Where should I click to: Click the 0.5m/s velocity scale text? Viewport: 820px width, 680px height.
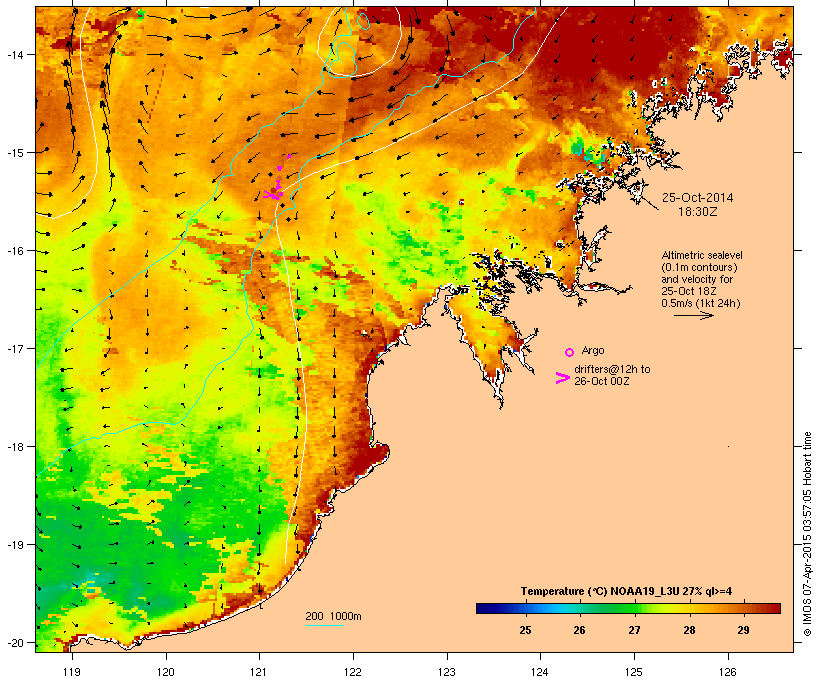[x=701, y=303]
